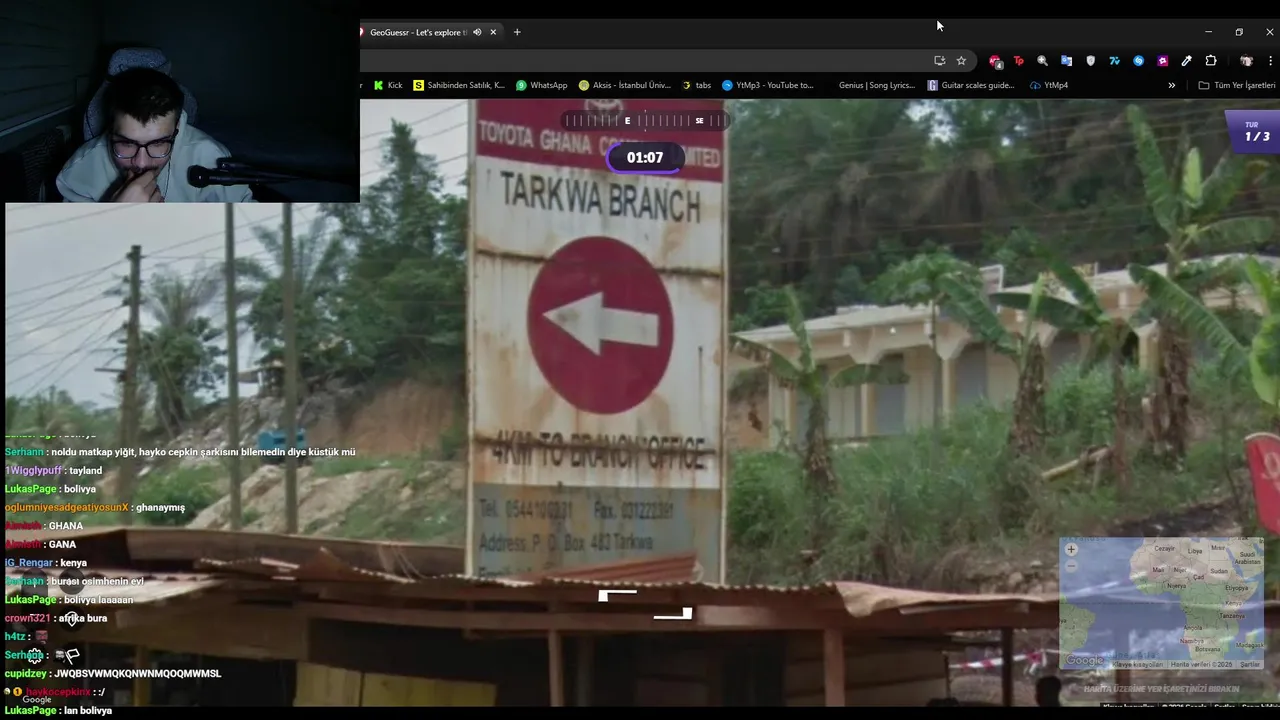The image size is (1280, 720).
Task: Open the translate extension icon
Action: click(x=1066, y=61)
